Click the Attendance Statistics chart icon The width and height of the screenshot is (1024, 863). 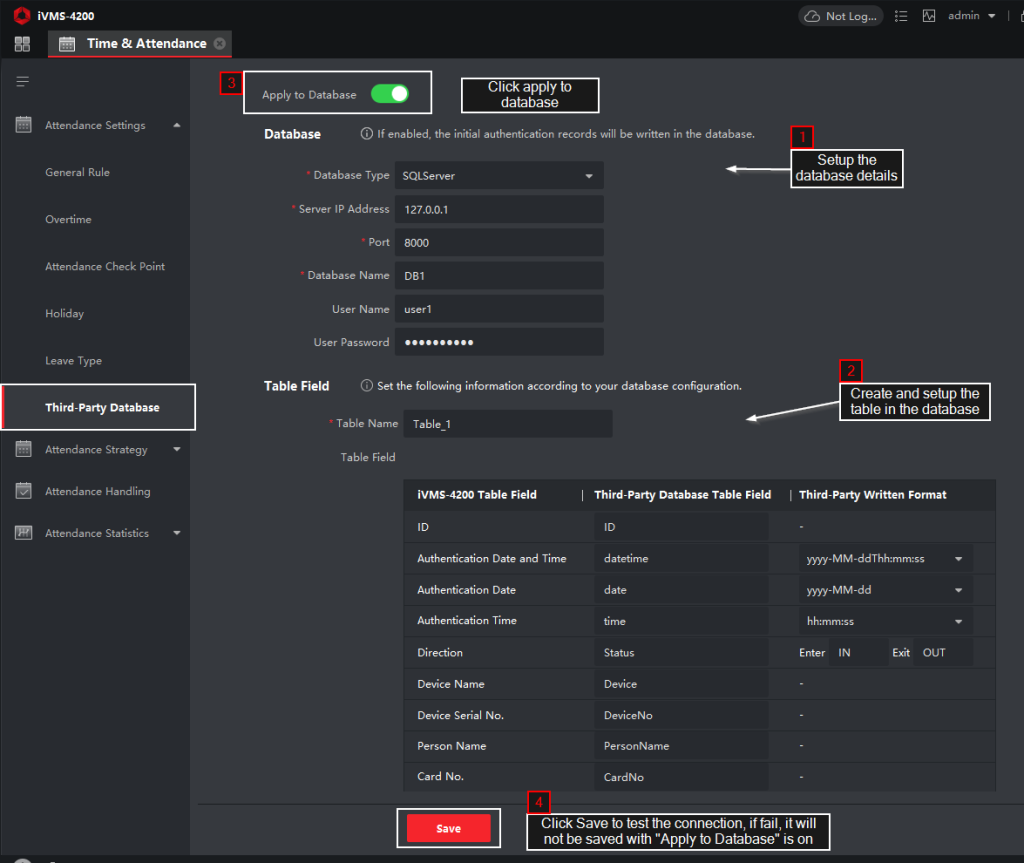(x=24, y=532)
